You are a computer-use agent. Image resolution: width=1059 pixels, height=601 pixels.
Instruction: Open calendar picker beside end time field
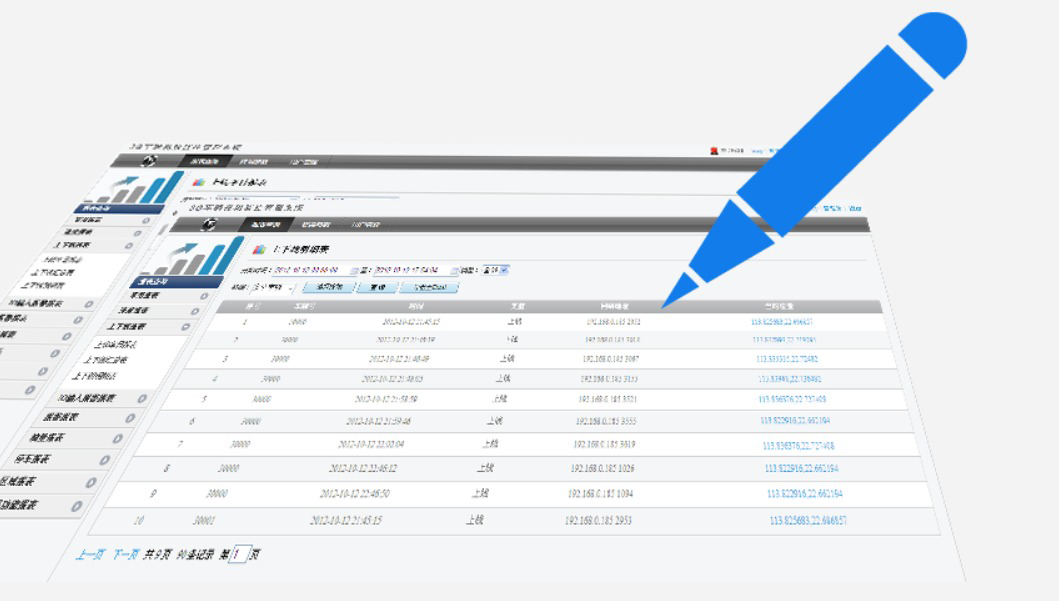point(455,270)
